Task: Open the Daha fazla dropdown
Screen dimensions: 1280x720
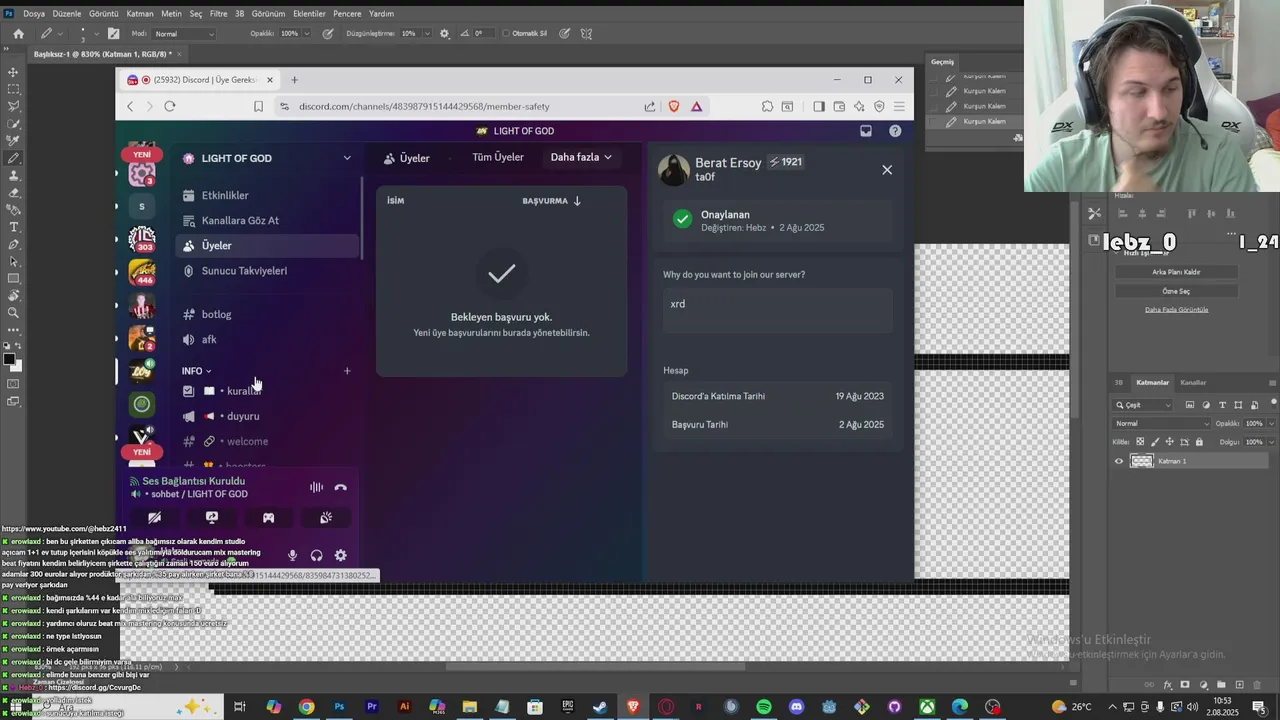Action: pos(581,157)
